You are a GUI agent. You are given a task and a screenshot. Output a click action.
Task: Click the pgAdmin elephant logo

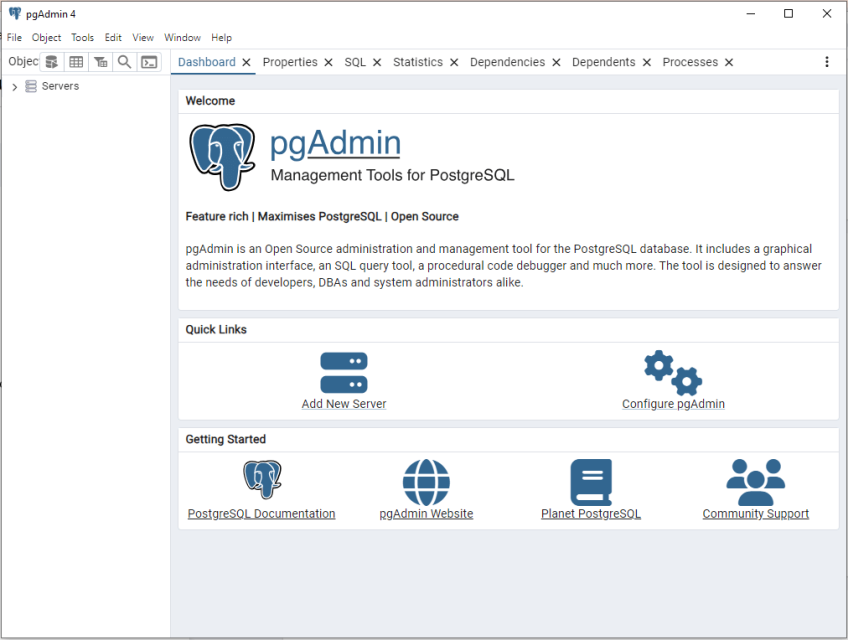point(222,156)
